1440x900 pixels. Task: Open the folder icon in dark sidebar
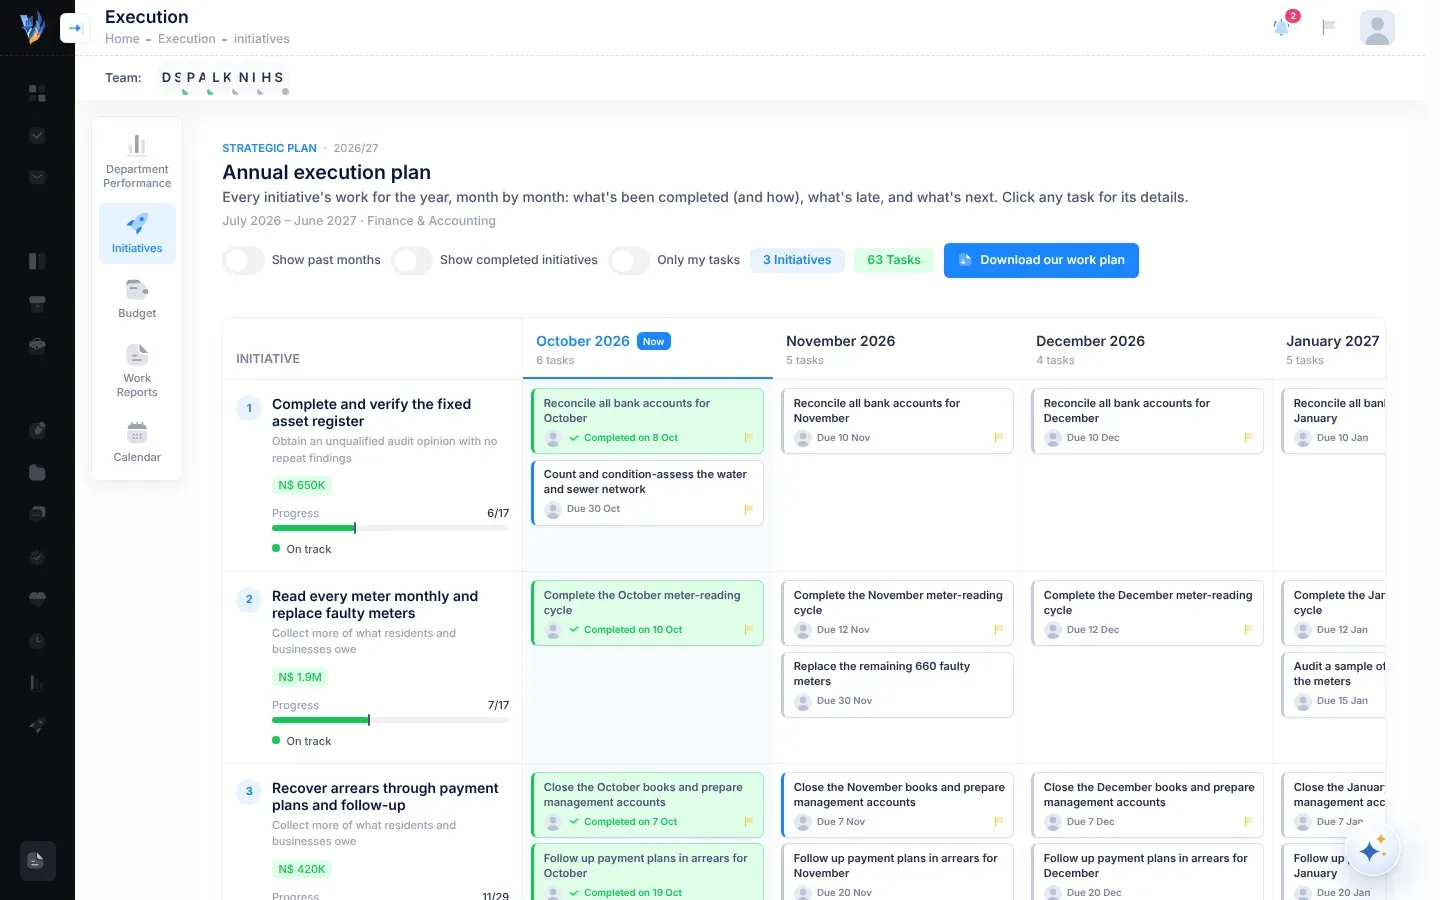[37, 472]
